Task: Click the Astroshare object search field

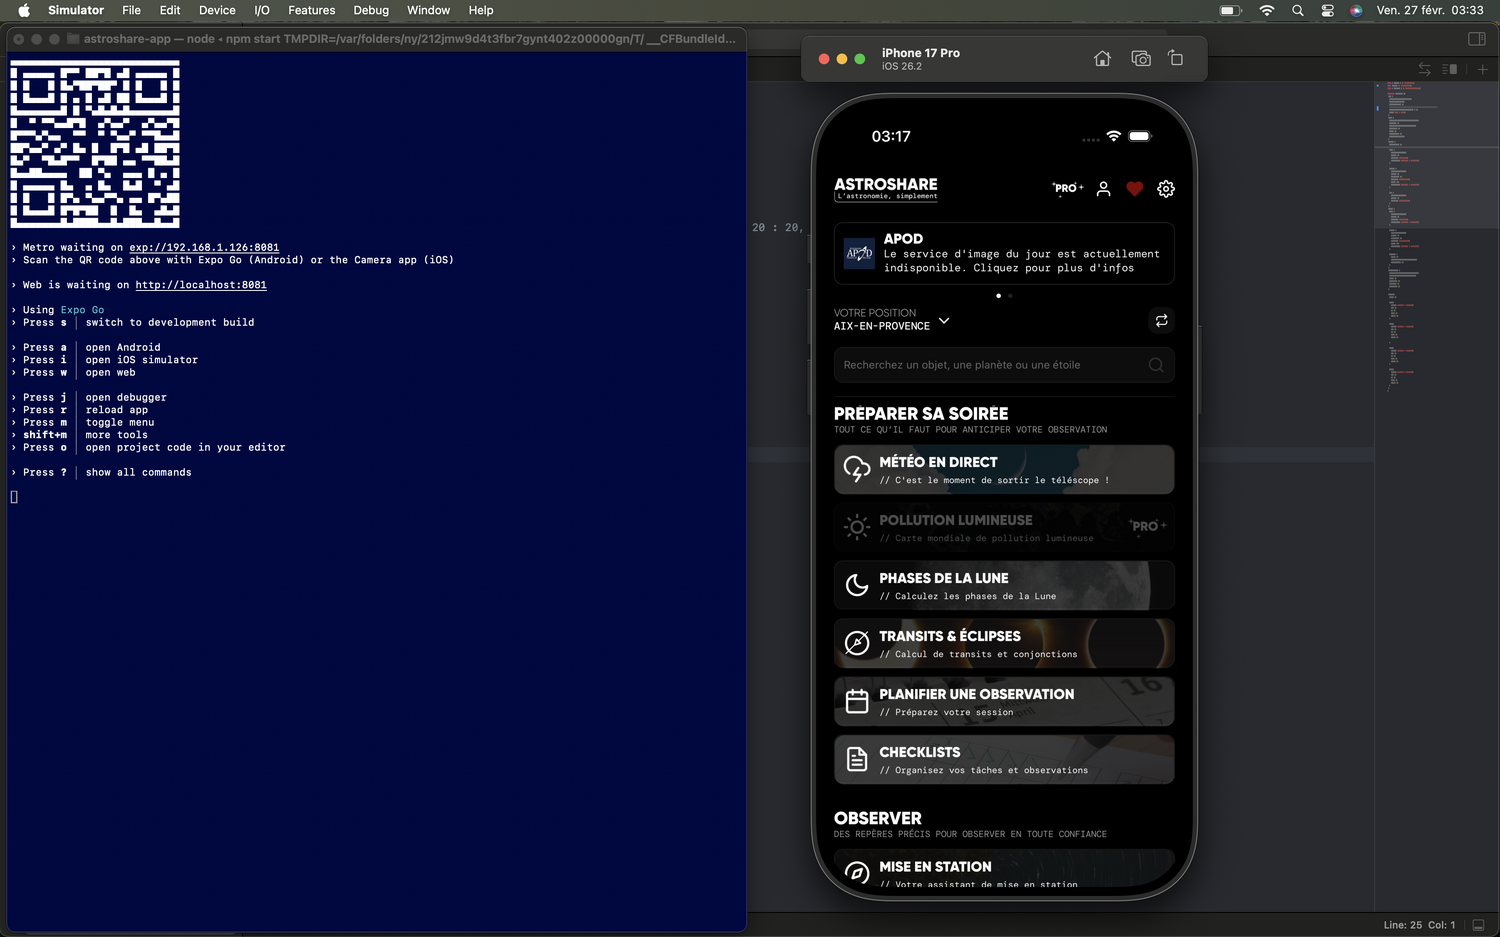Action: pyautogui.click(x=1004, y=365)
